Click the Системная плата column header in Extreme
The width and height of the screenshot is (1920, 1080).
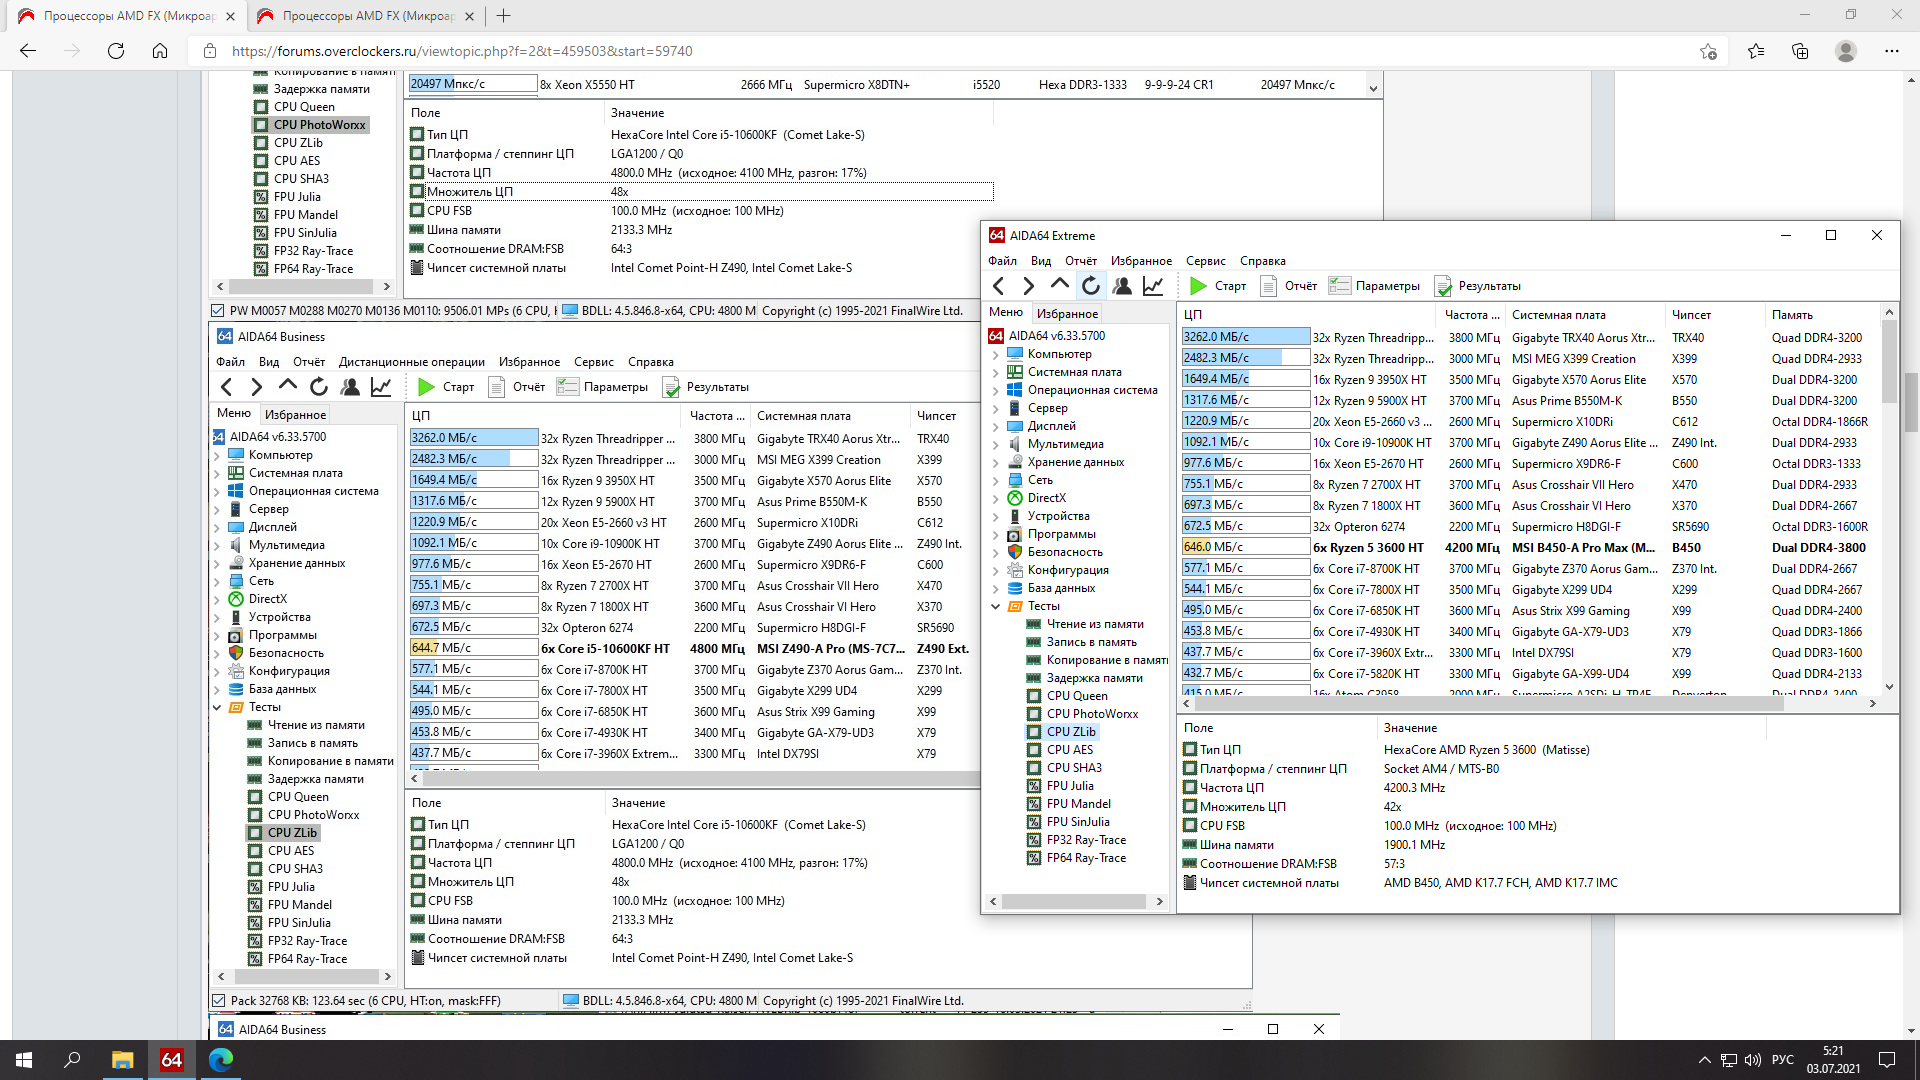tap(1558, 314)
